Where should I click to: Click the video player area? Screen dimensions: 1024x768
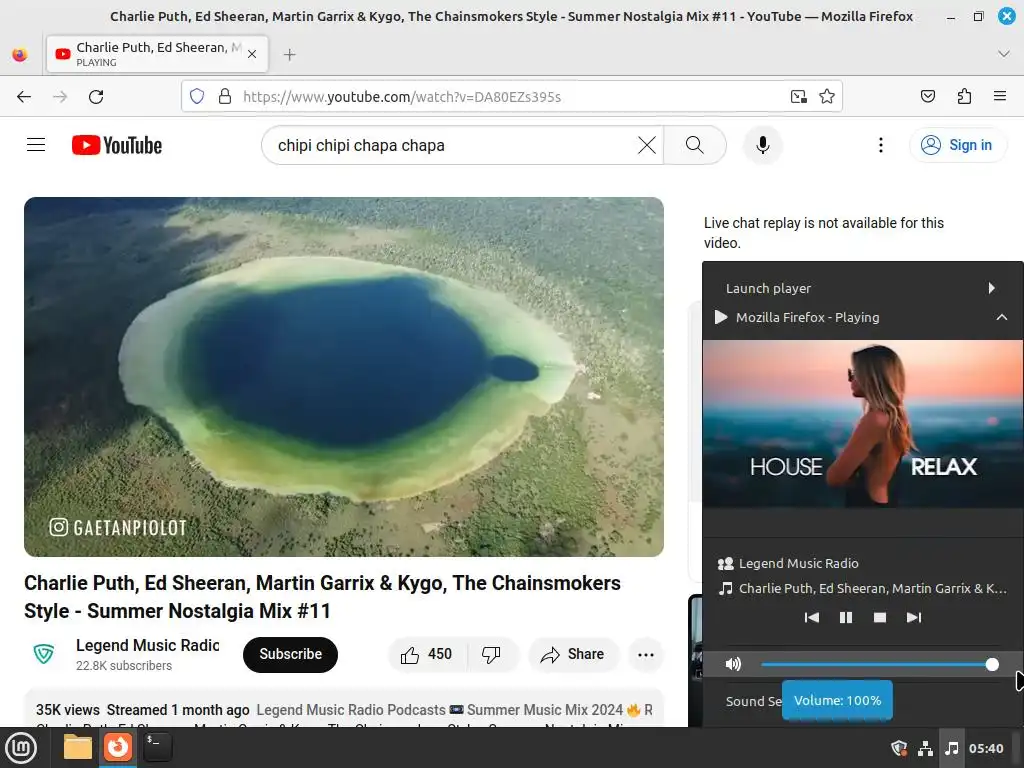click(x=344, y=377)
